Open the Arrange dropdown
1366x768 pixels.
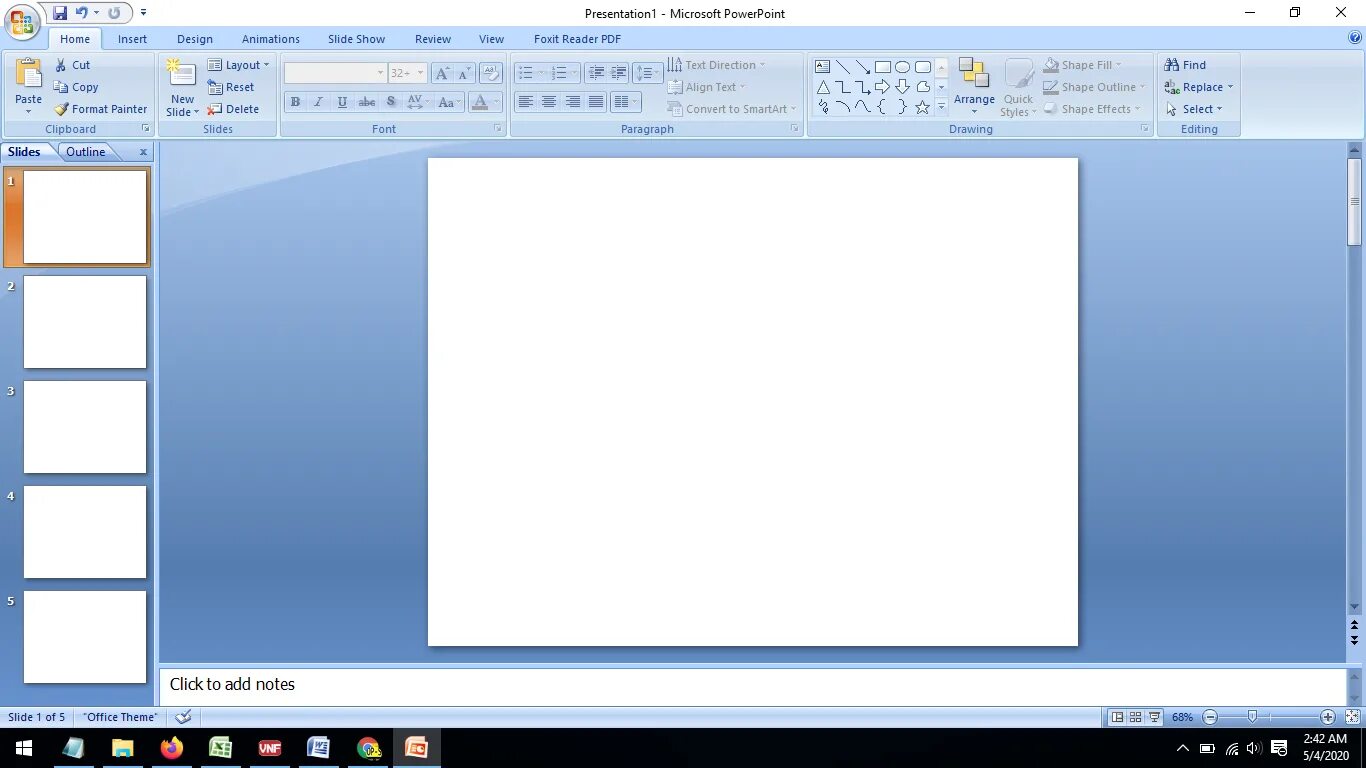tap(974, 87)
